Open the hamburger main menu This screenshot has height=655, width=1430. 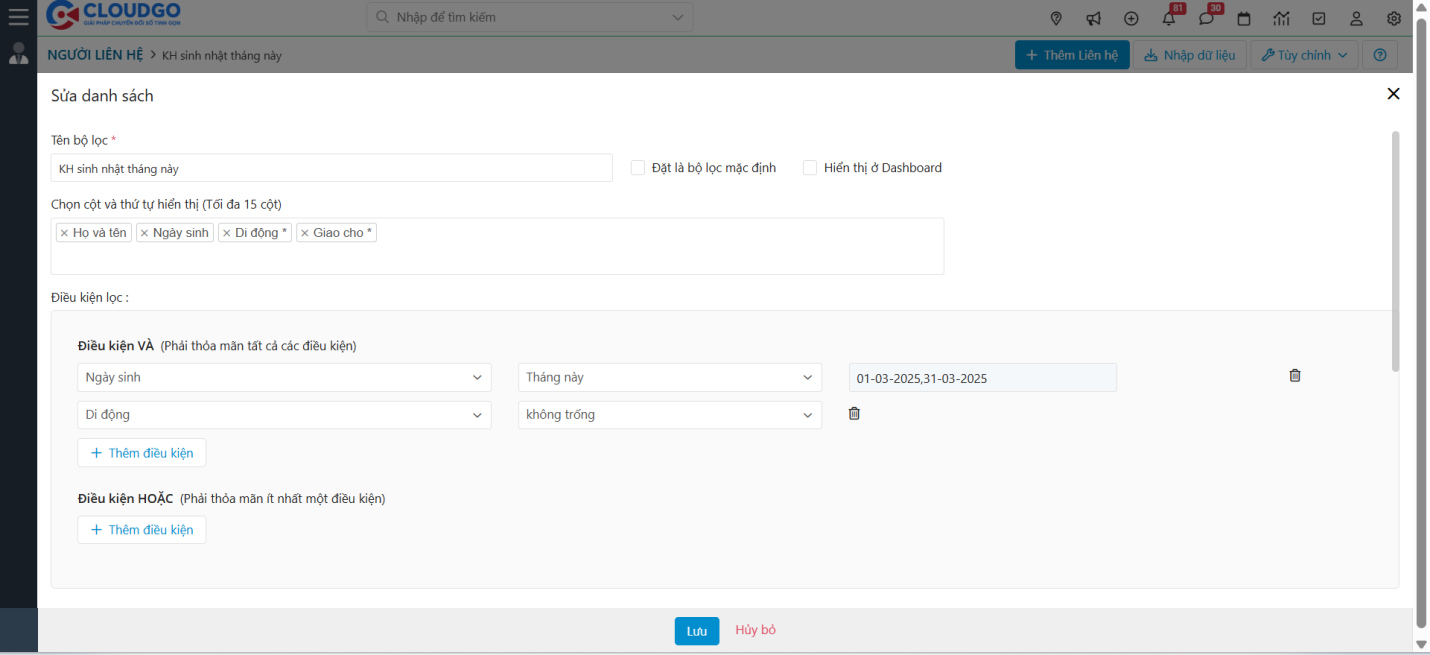tap(18, 16)
